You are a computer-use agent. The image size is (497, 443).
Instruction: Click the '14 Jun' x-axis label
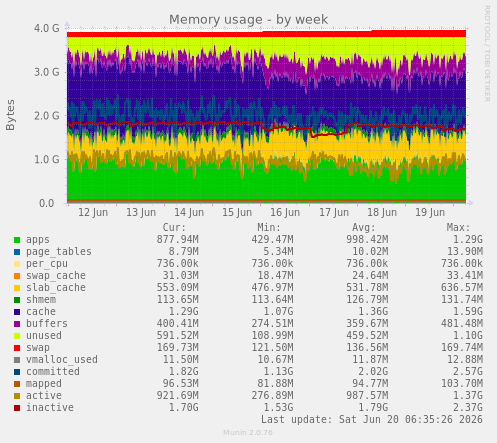189,212
